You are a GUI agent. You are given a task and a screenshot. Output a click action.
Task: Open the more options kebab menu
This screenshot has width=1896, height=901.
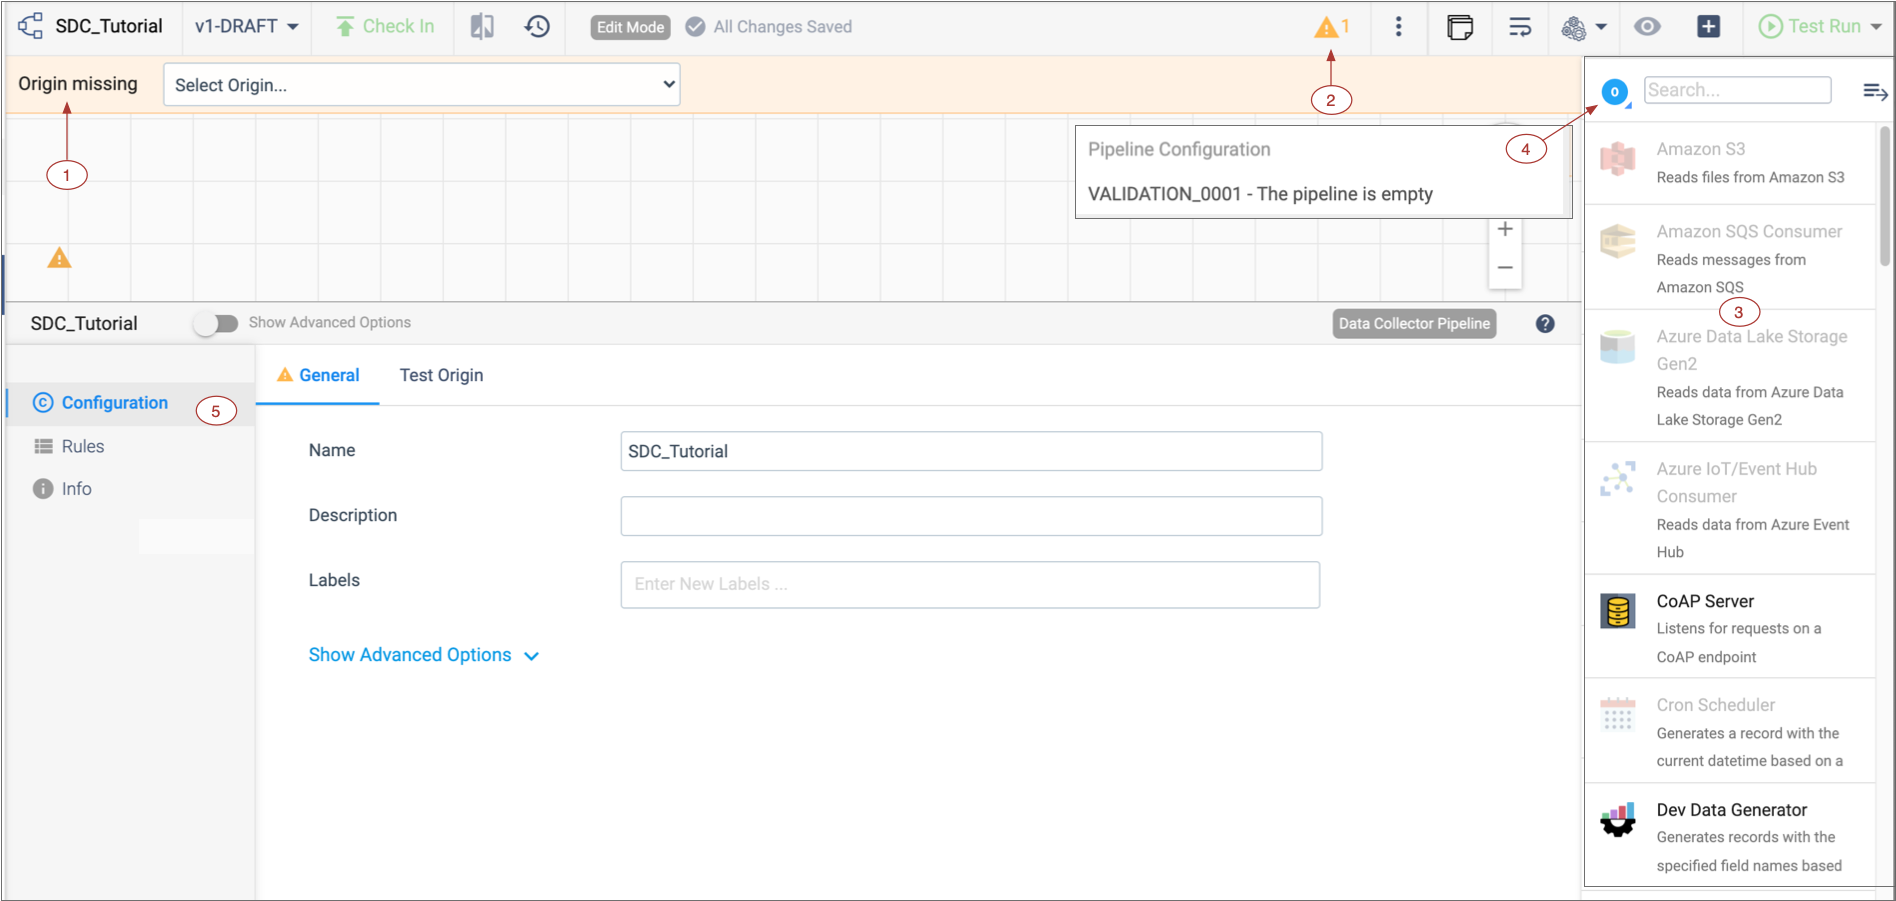click(1398, 27)
